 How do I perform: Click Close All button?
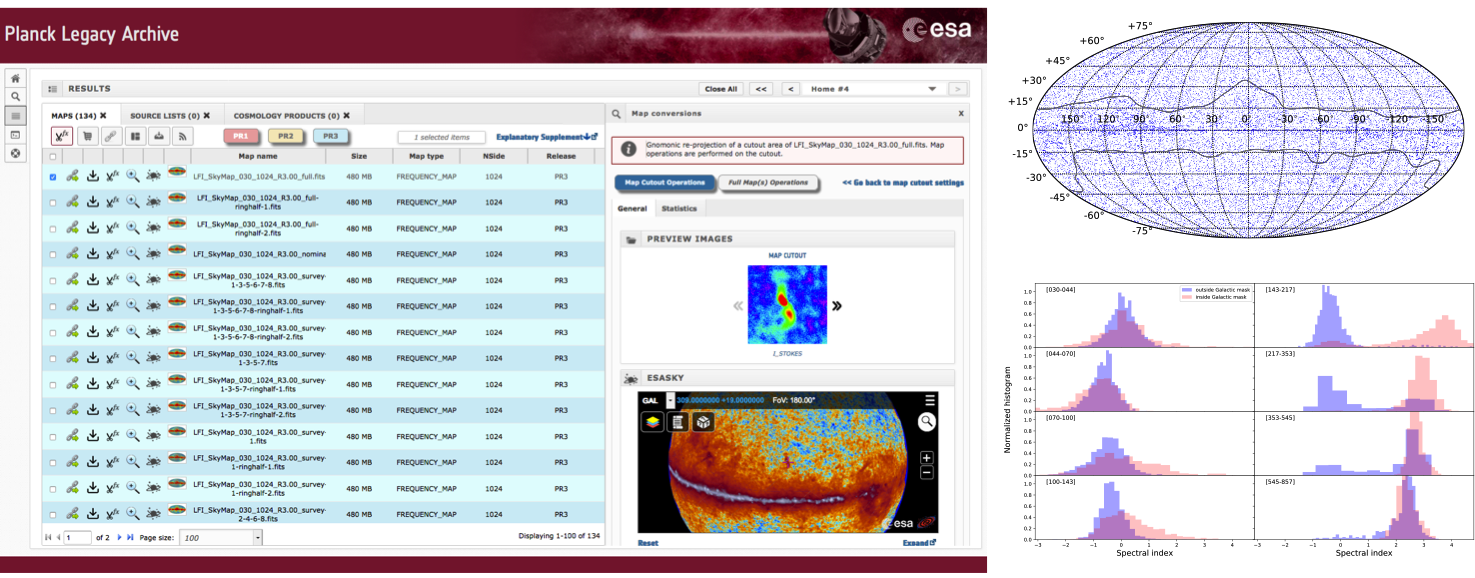click(720, 88)
